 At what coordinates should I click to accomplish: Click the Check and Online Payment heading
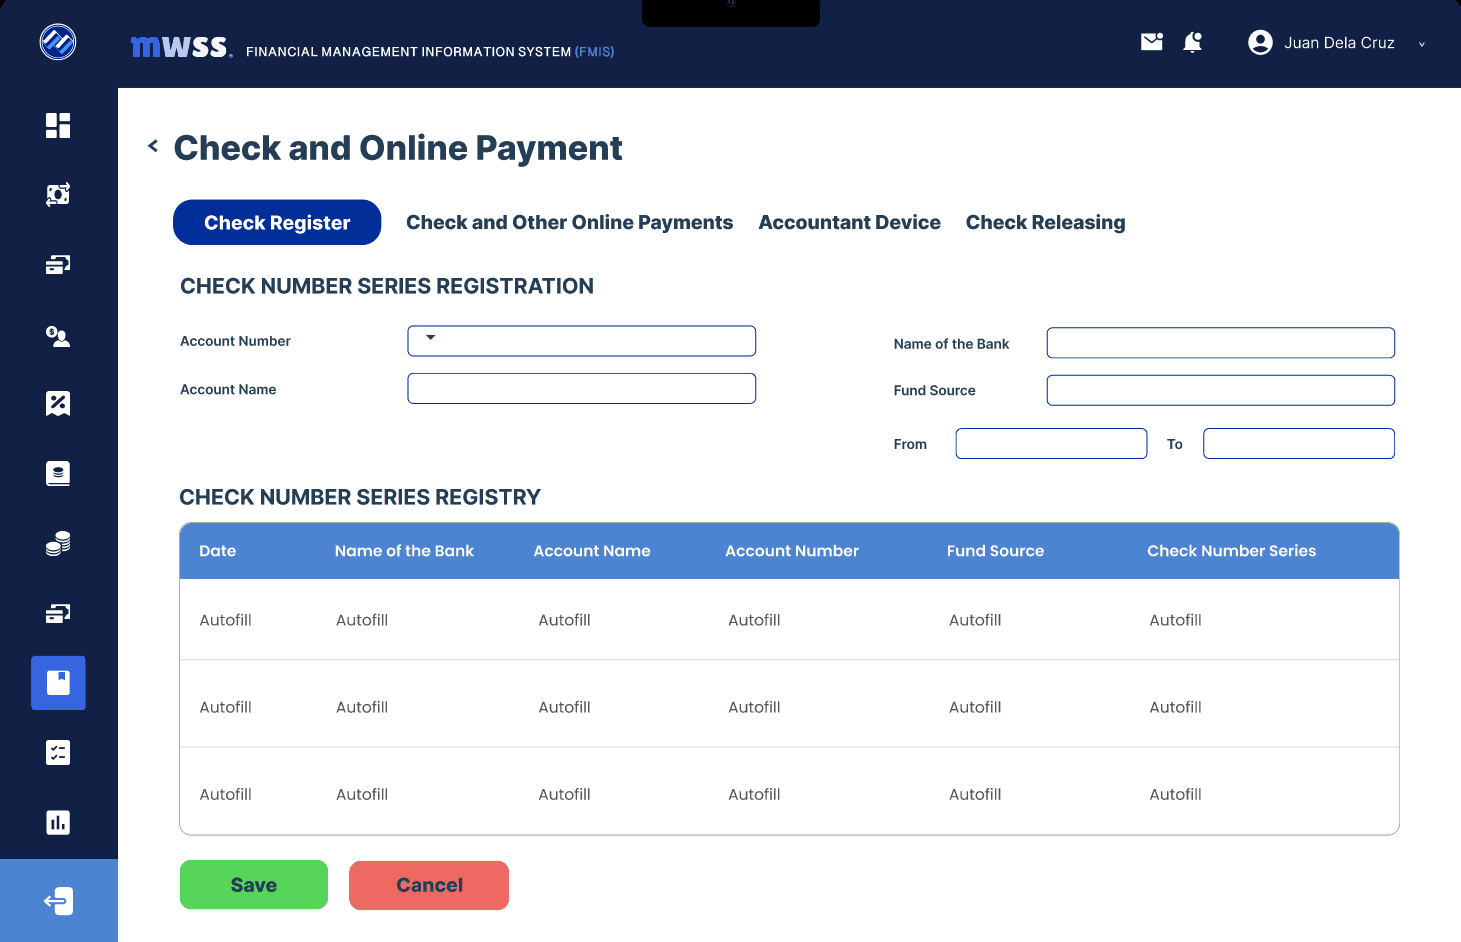point(398,148)
